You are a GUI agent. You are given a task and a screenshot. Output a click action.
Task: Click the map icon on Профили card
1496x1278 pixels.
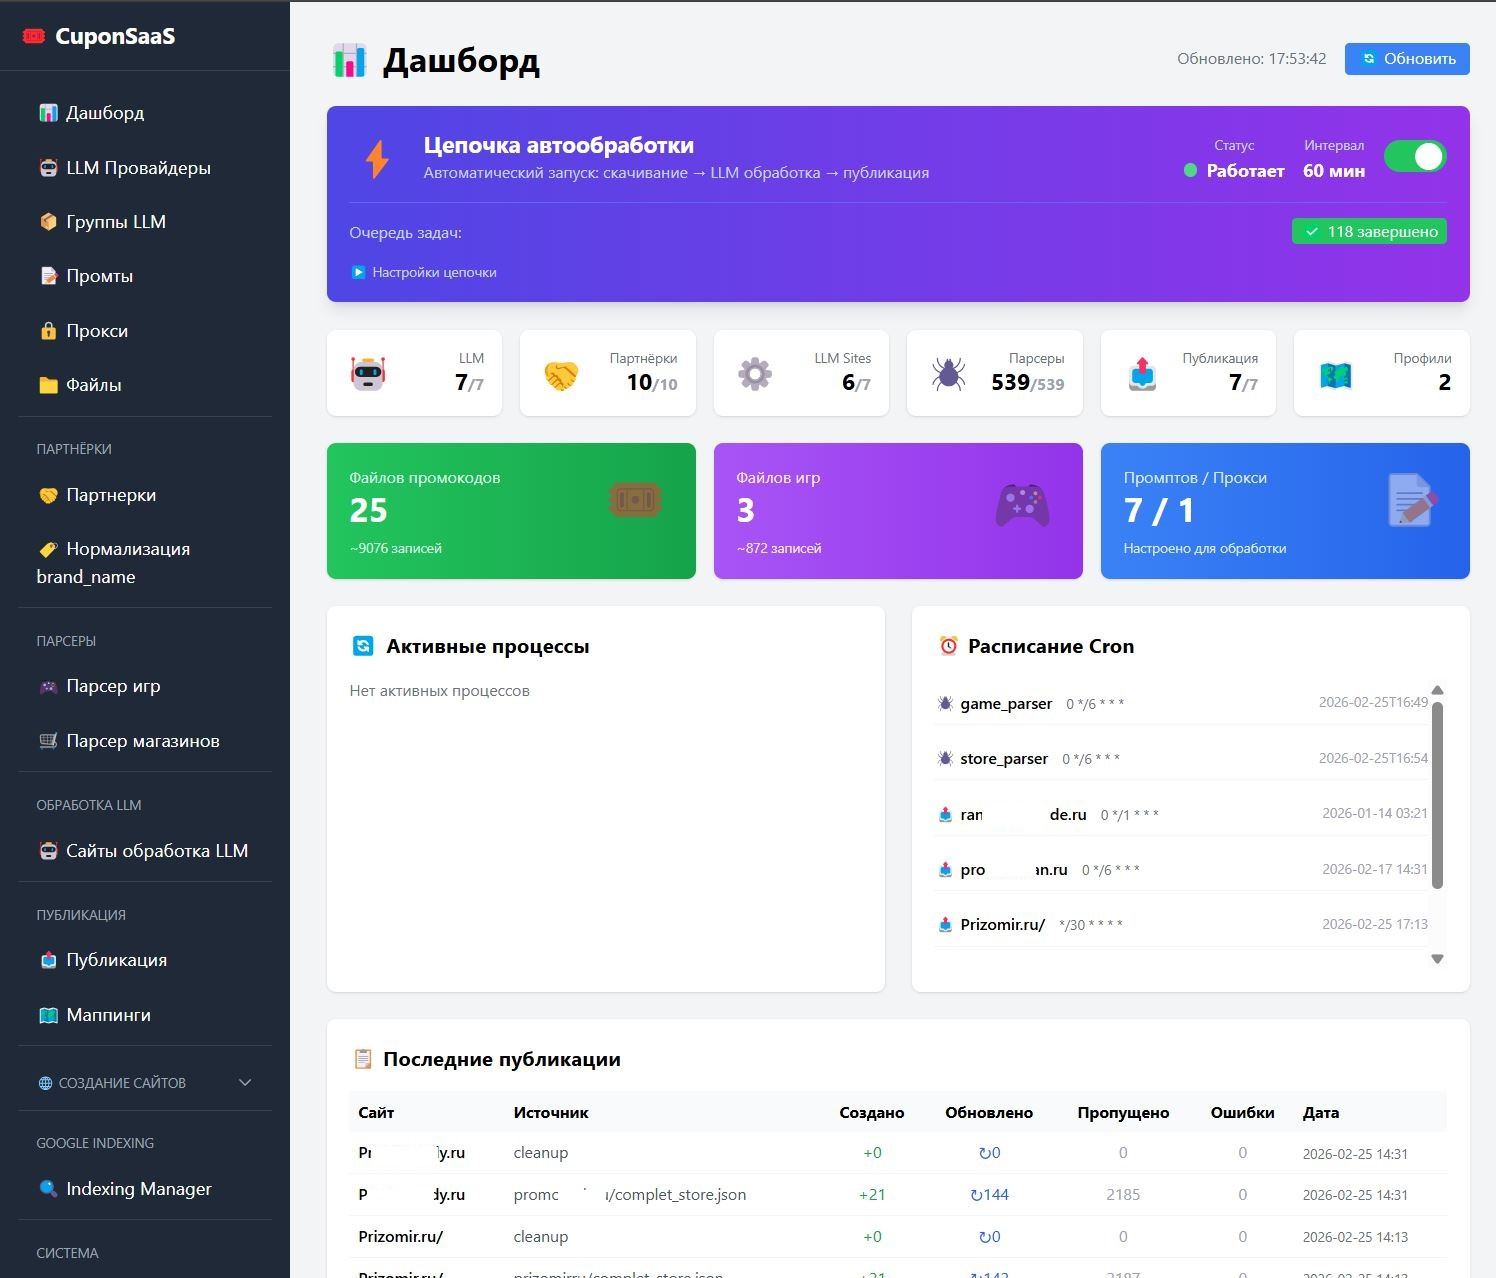click(x=1335, y=375)
